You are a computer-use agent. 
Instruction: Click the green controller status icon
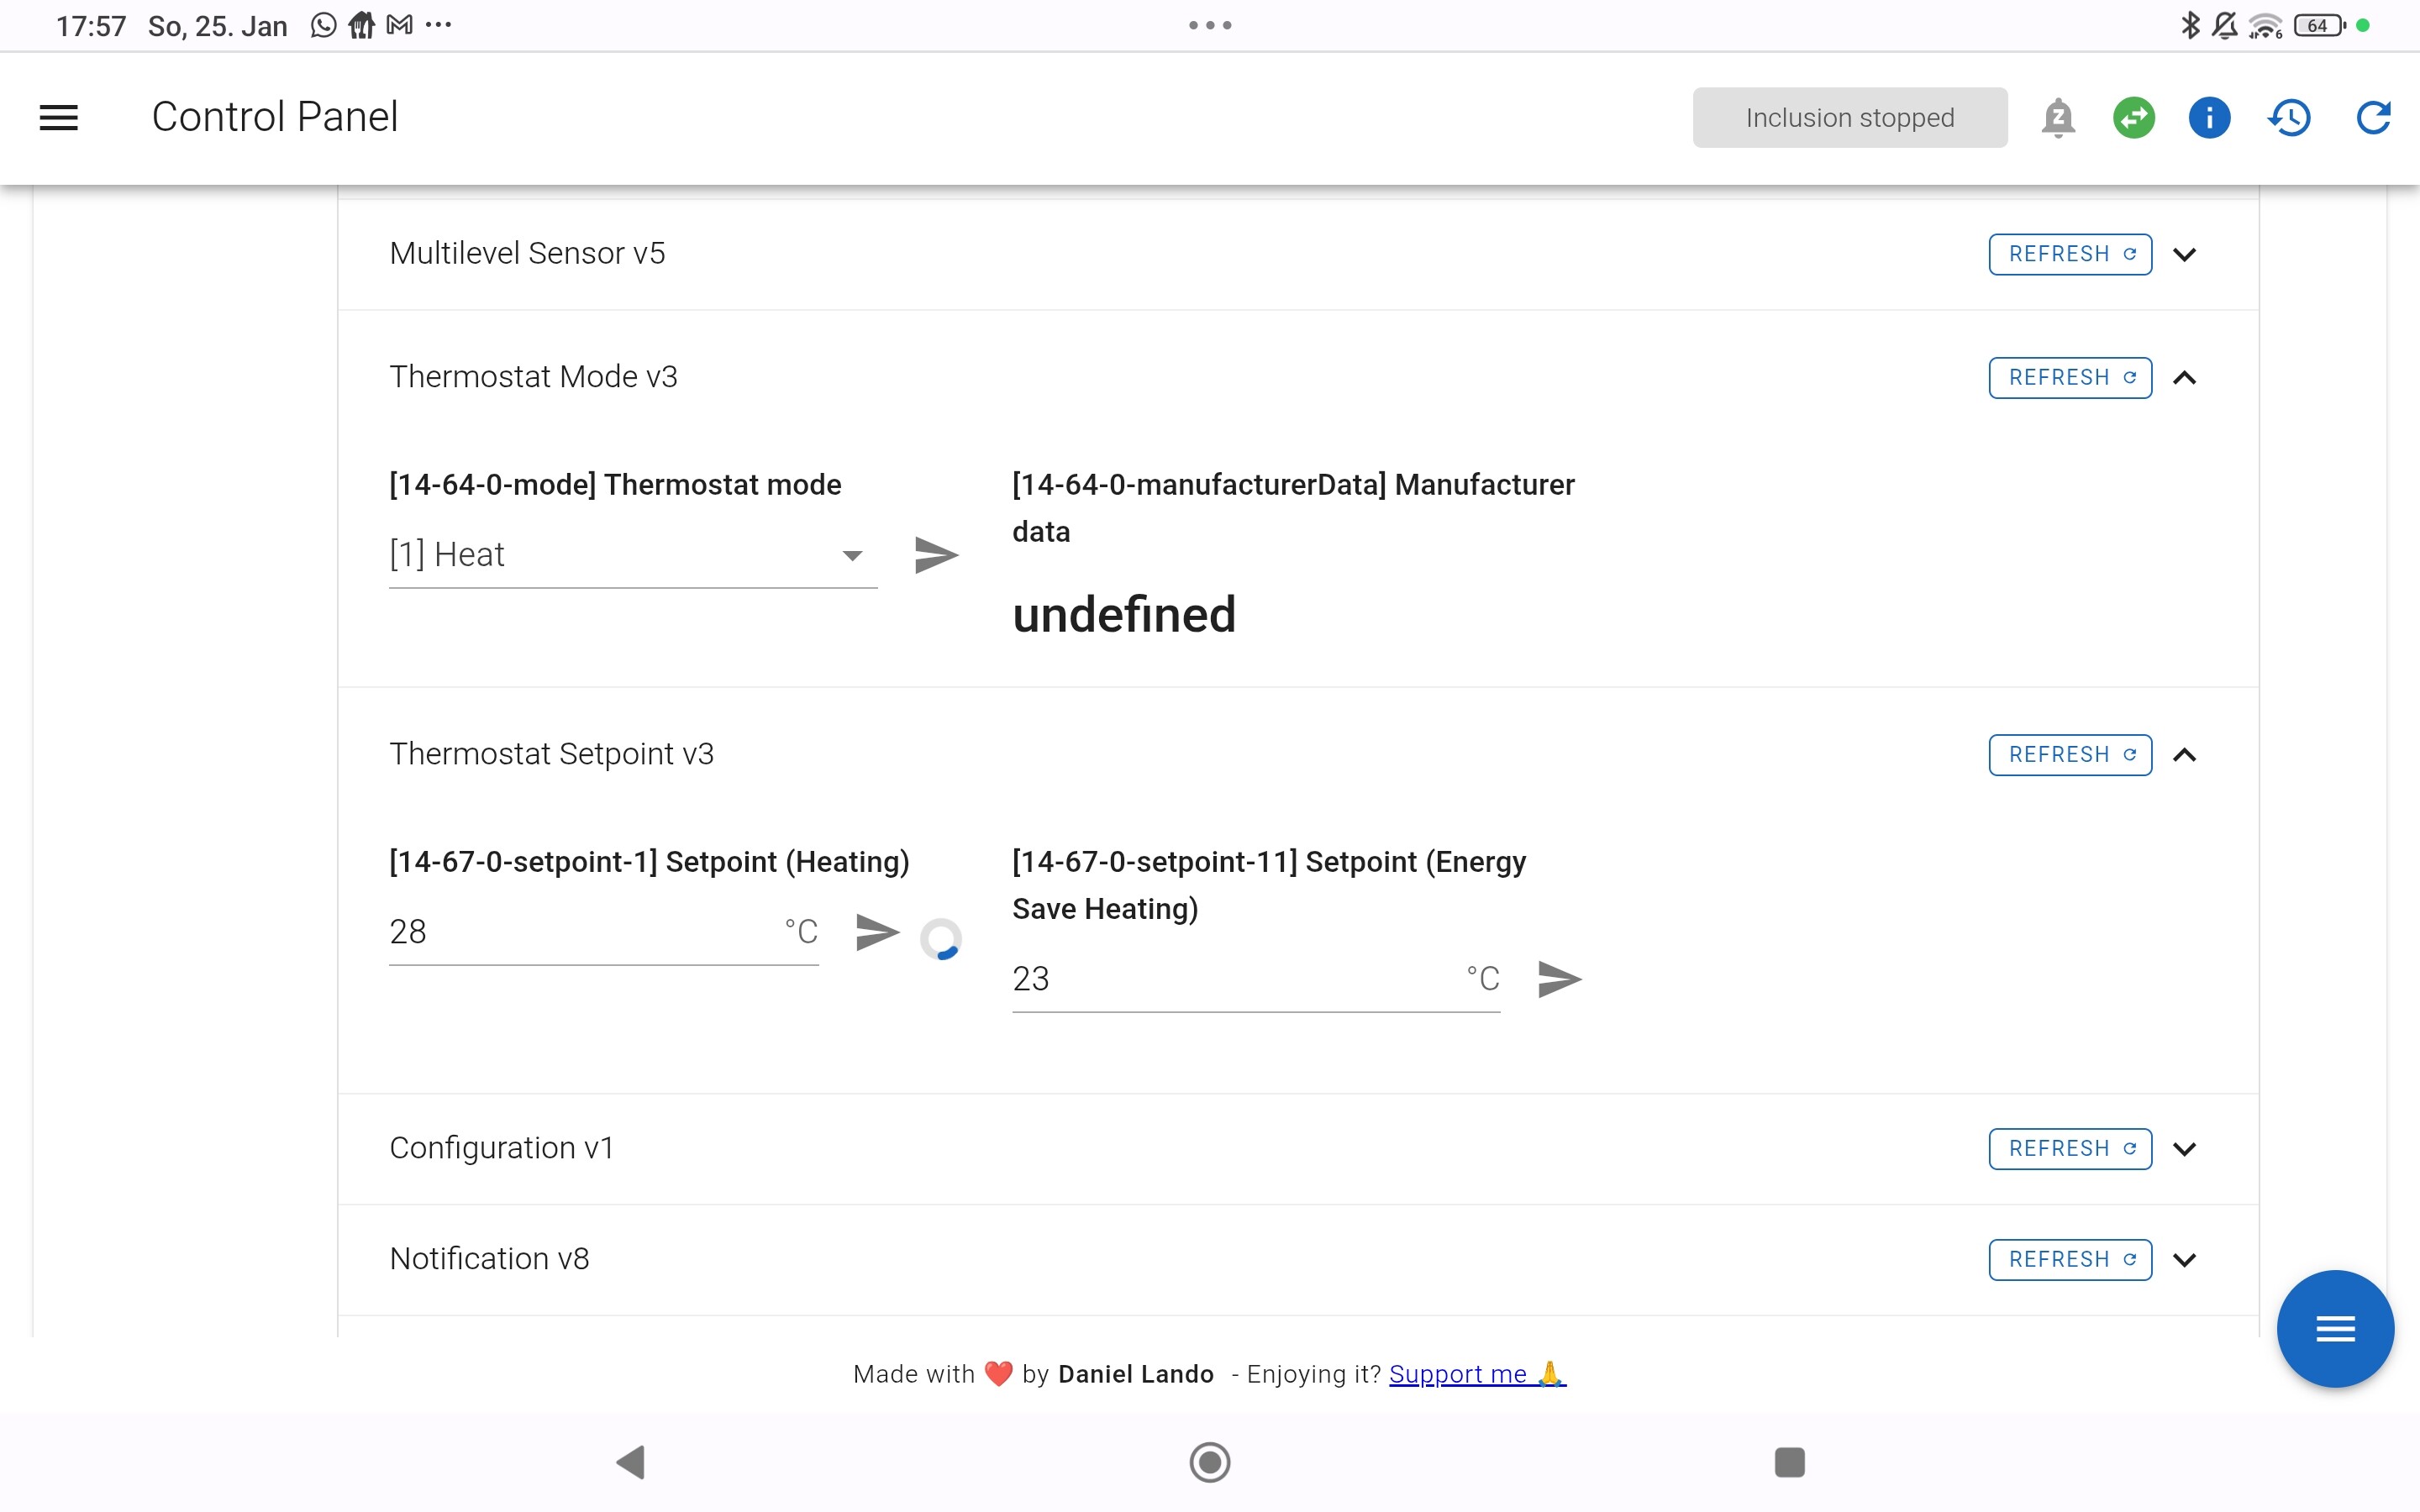[2133, 117]
